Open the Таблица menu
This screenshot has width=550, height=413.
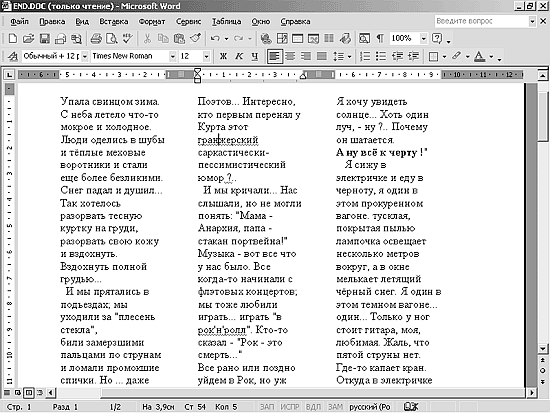coord(226,22)
